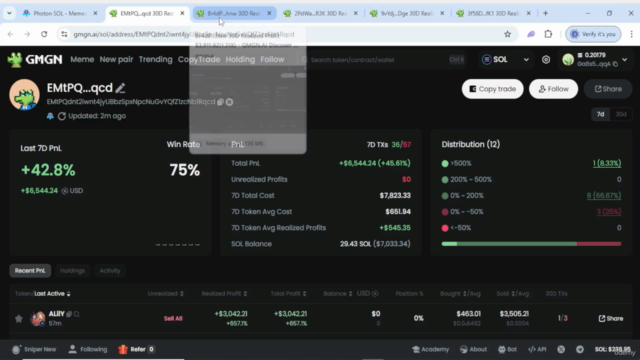
Task: Open the settings gear icon
Action: (x=546, y=60)
